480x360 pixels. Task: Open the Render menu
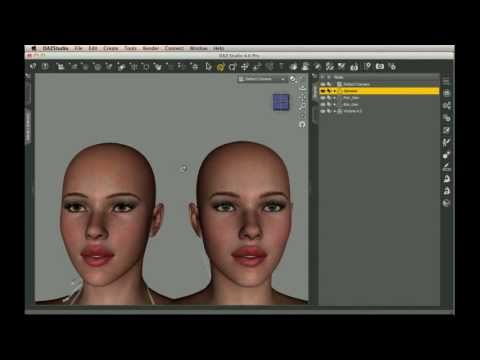point(150,48)
